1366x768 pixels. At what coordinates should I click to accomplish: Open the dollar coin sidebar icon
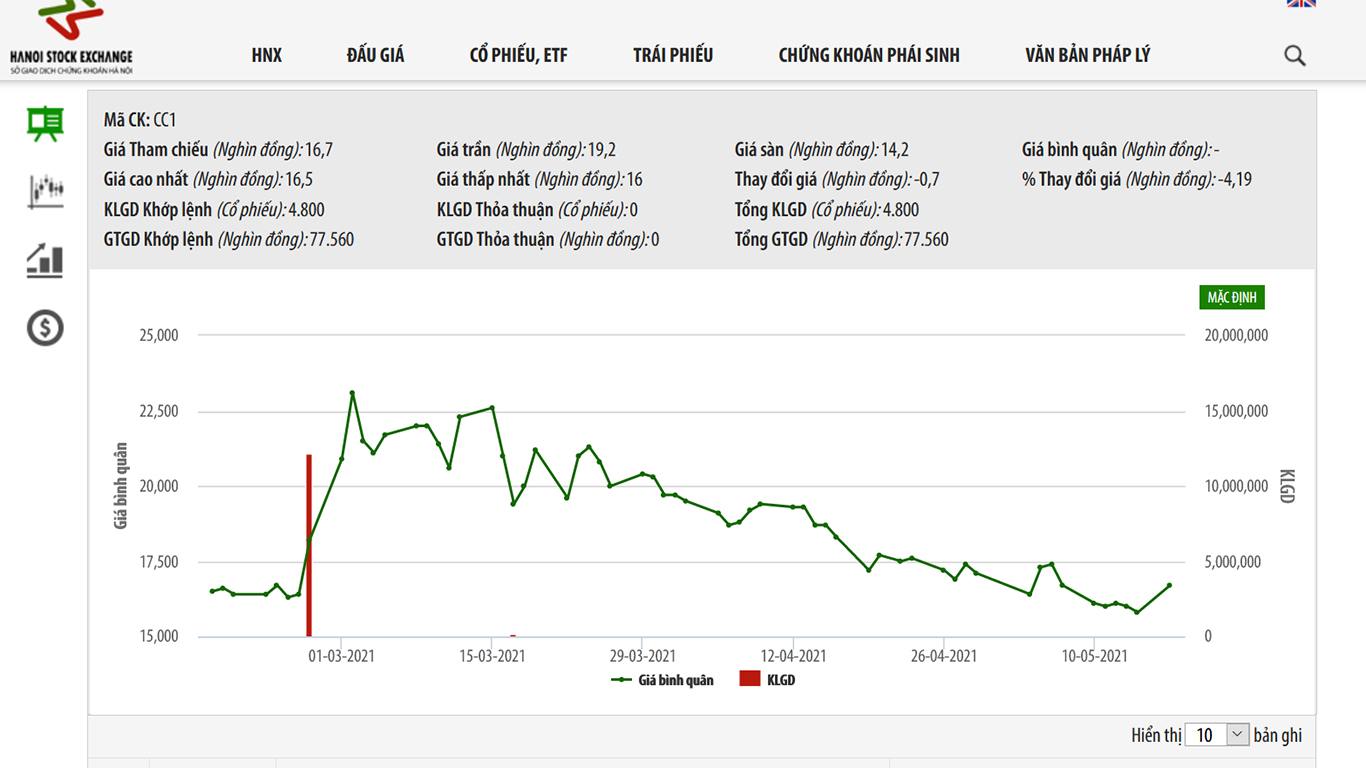tap(45, 327)
